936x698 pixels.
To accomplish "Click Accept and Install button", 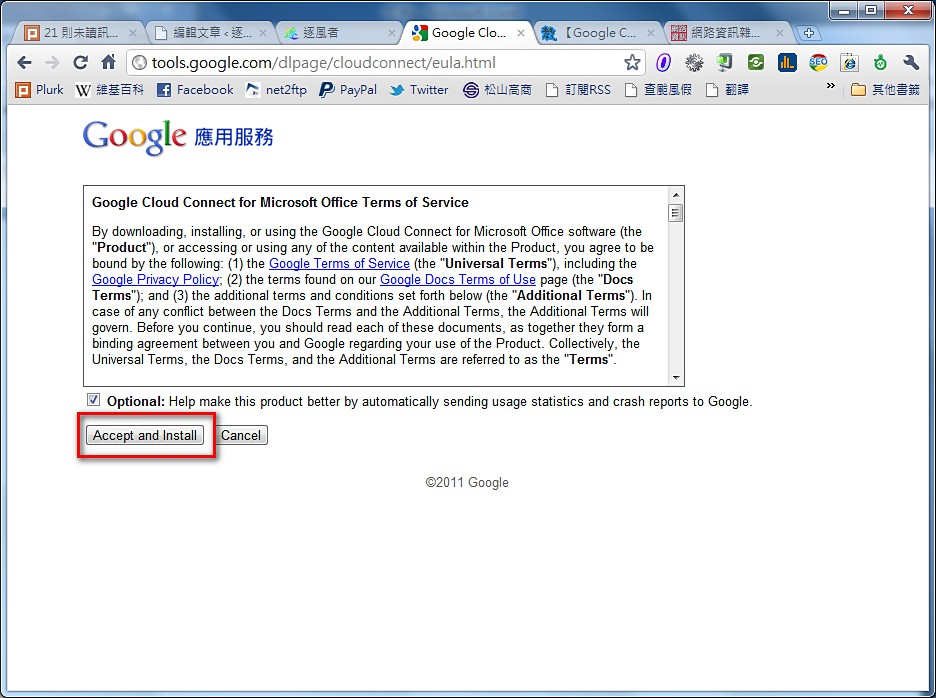I will [144, 435].
